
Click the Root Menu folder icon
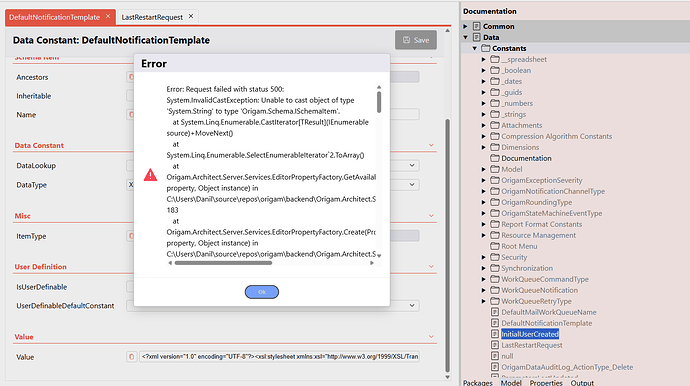click(495, 246)
